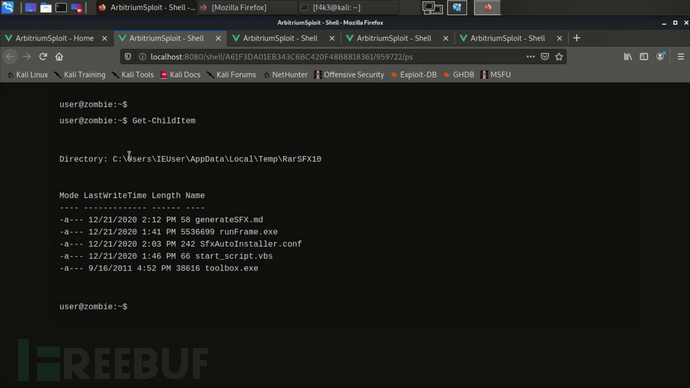Open the Kali Linux bookmark
This screenshot has width=690, height=388.
tap(27, 75)
